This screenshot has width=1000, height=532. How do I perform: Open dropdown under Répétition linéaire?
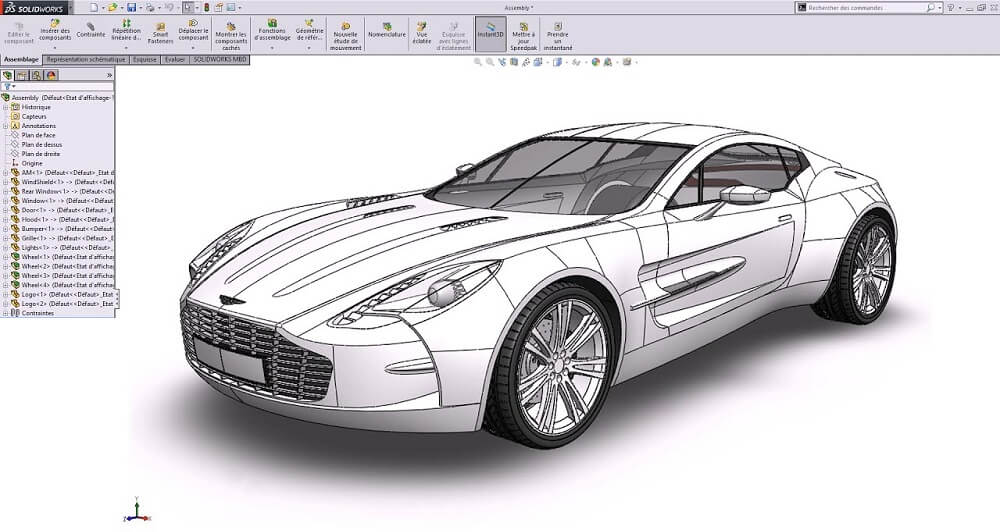point(126,48)
